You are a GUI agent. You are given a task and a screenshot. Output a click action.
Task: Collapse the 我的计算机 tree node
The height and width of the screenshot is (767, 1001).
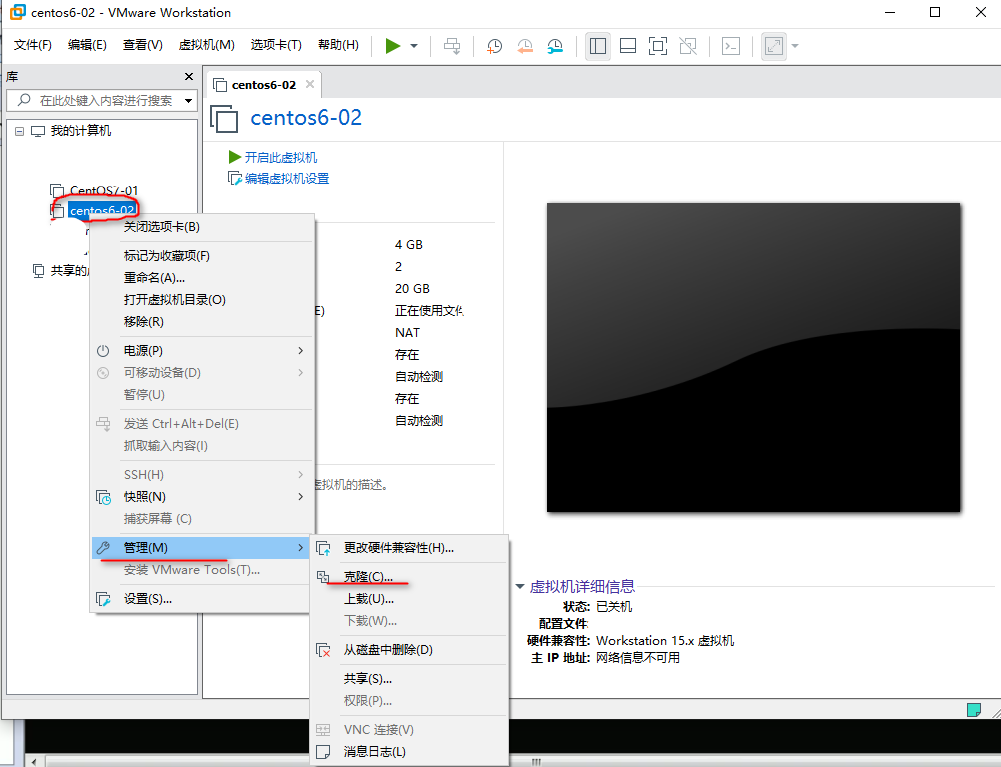point(19,131)
